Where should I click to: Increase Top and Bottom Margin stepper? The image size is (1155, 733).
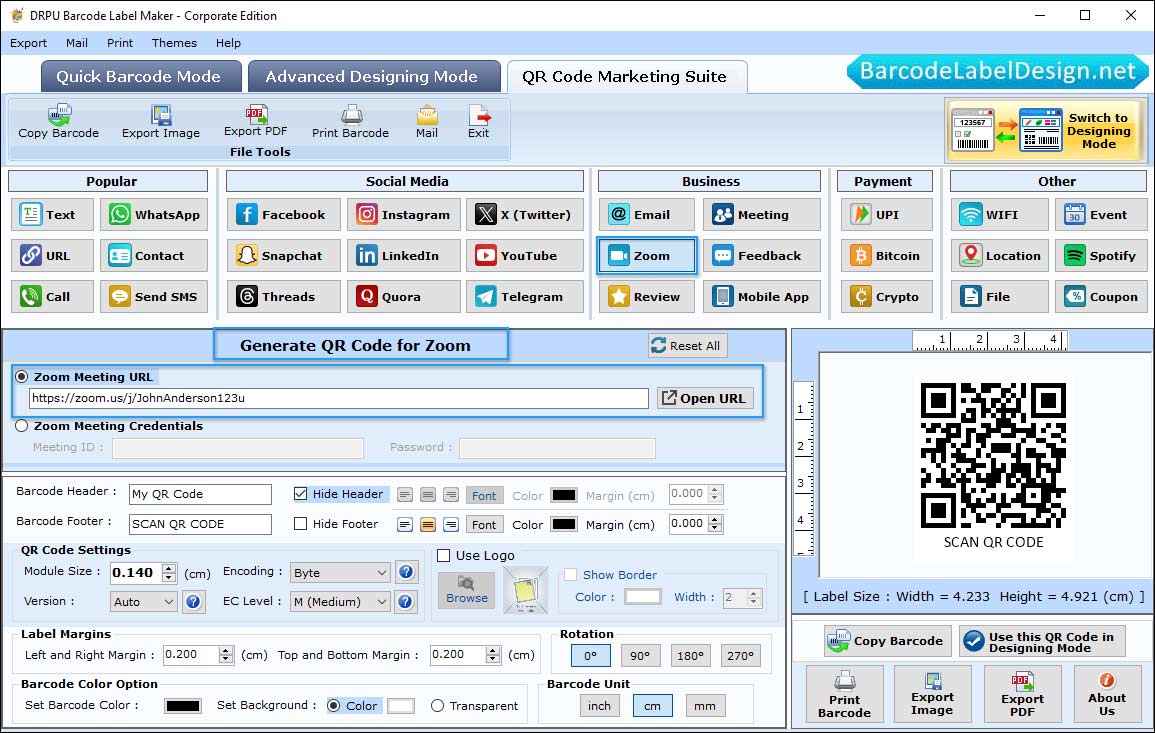point(493,650)
